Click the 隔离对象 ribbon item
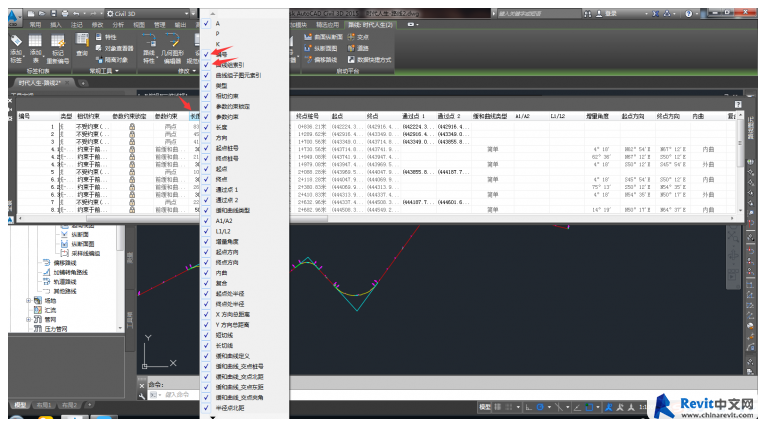The width and height of the screenshot is (764, 427). (112, 59)
